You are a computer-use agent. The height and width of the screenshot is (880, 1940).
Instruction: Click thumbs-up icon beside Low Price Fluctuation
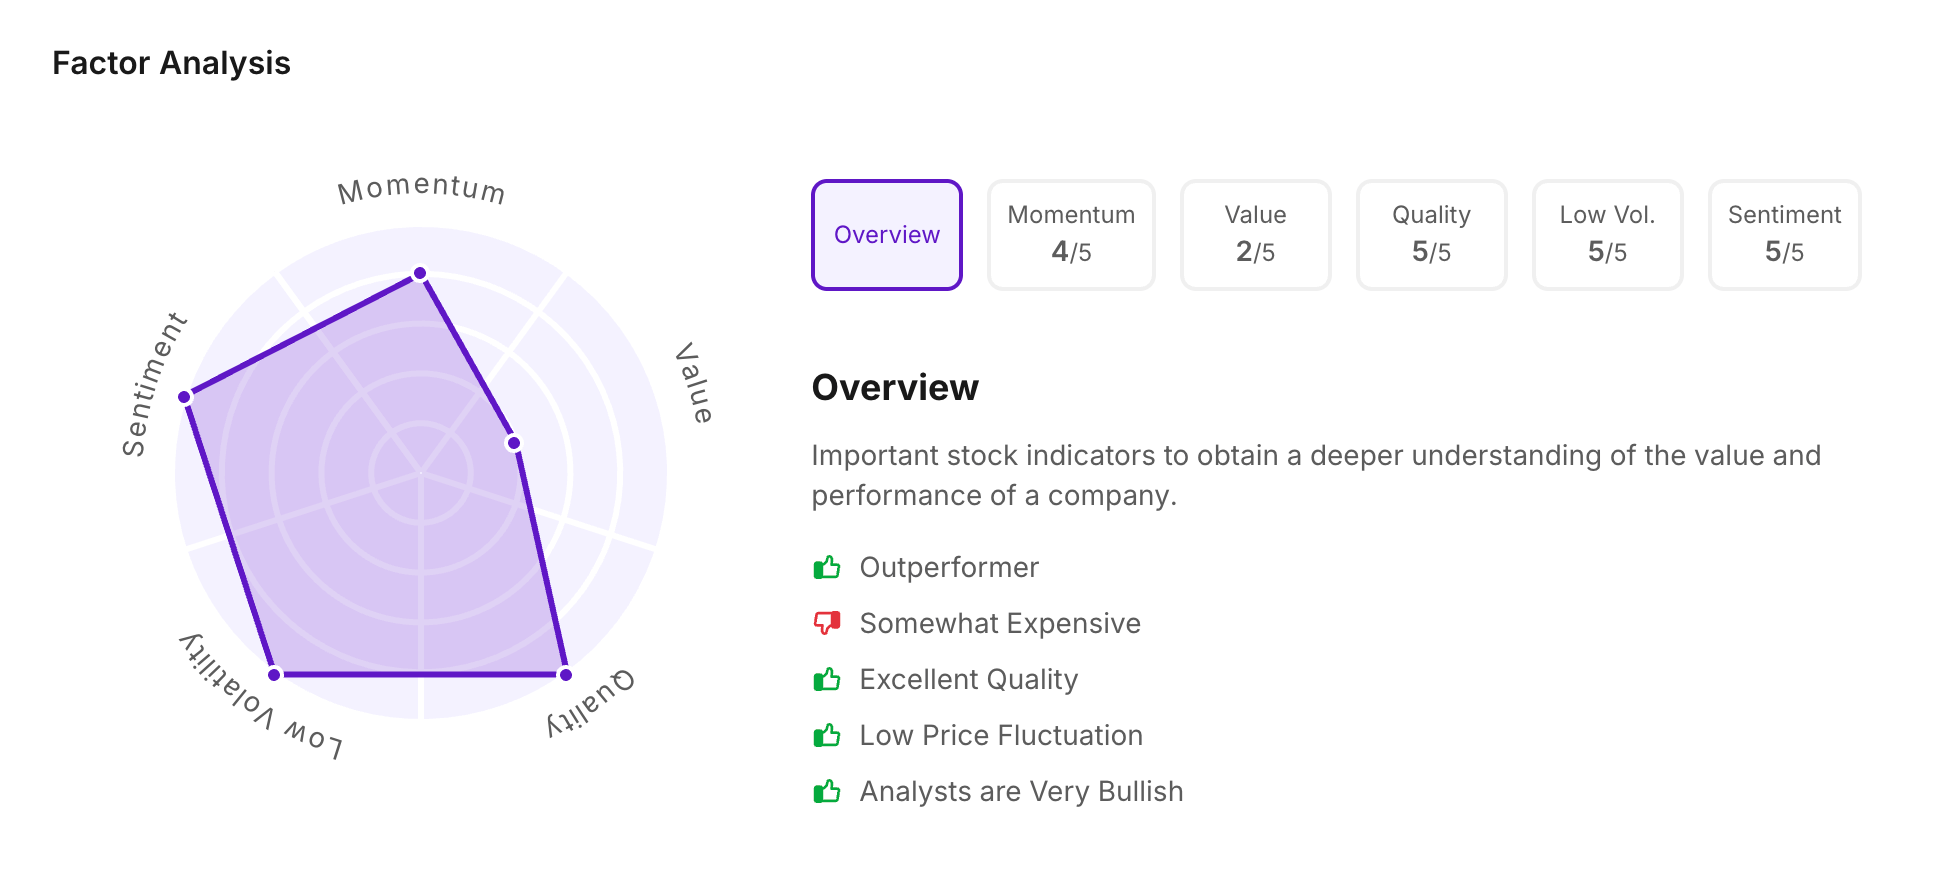pyautogui.click(x=827, y=736)
